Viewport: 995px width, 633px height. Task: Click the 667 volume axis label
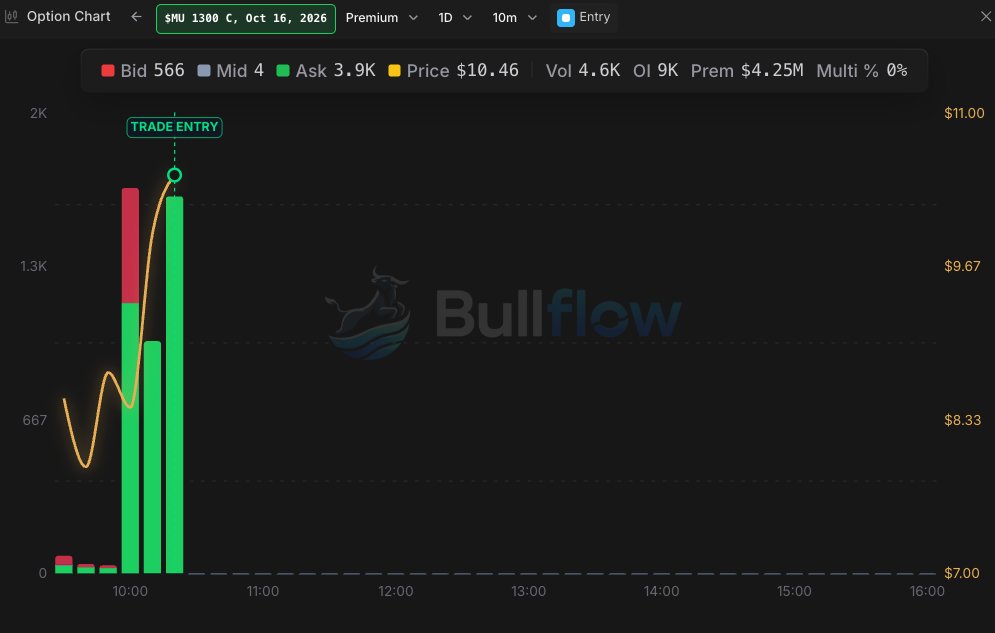tap(34, 420)
